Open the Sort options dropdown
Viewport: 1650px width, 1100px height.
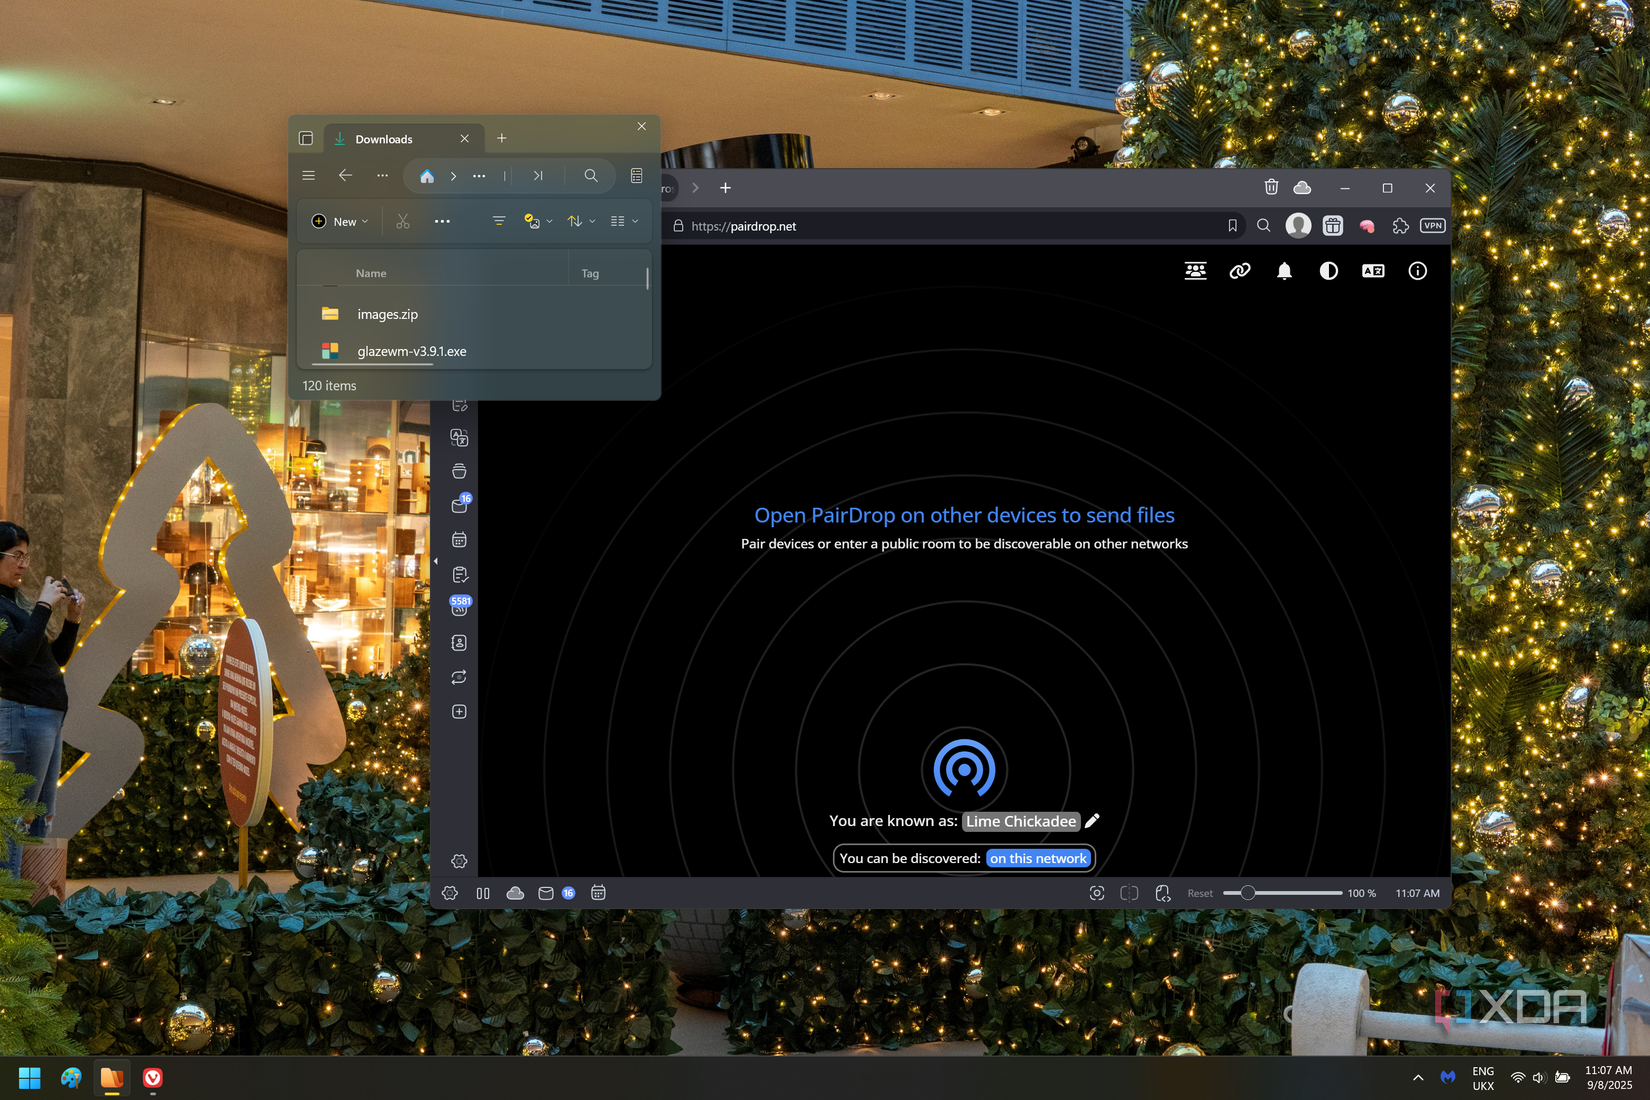tap(578, 221)
